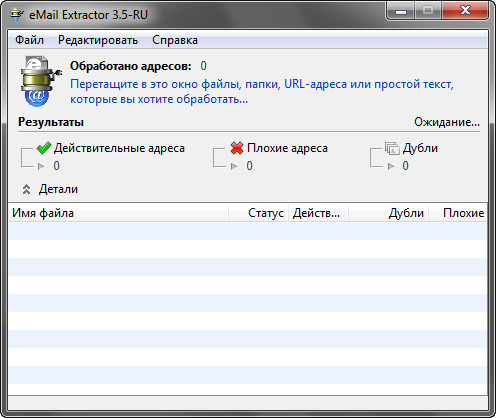496x418 pixels.
Task: Sort by the Статус column header
Action: coord(259,213)
